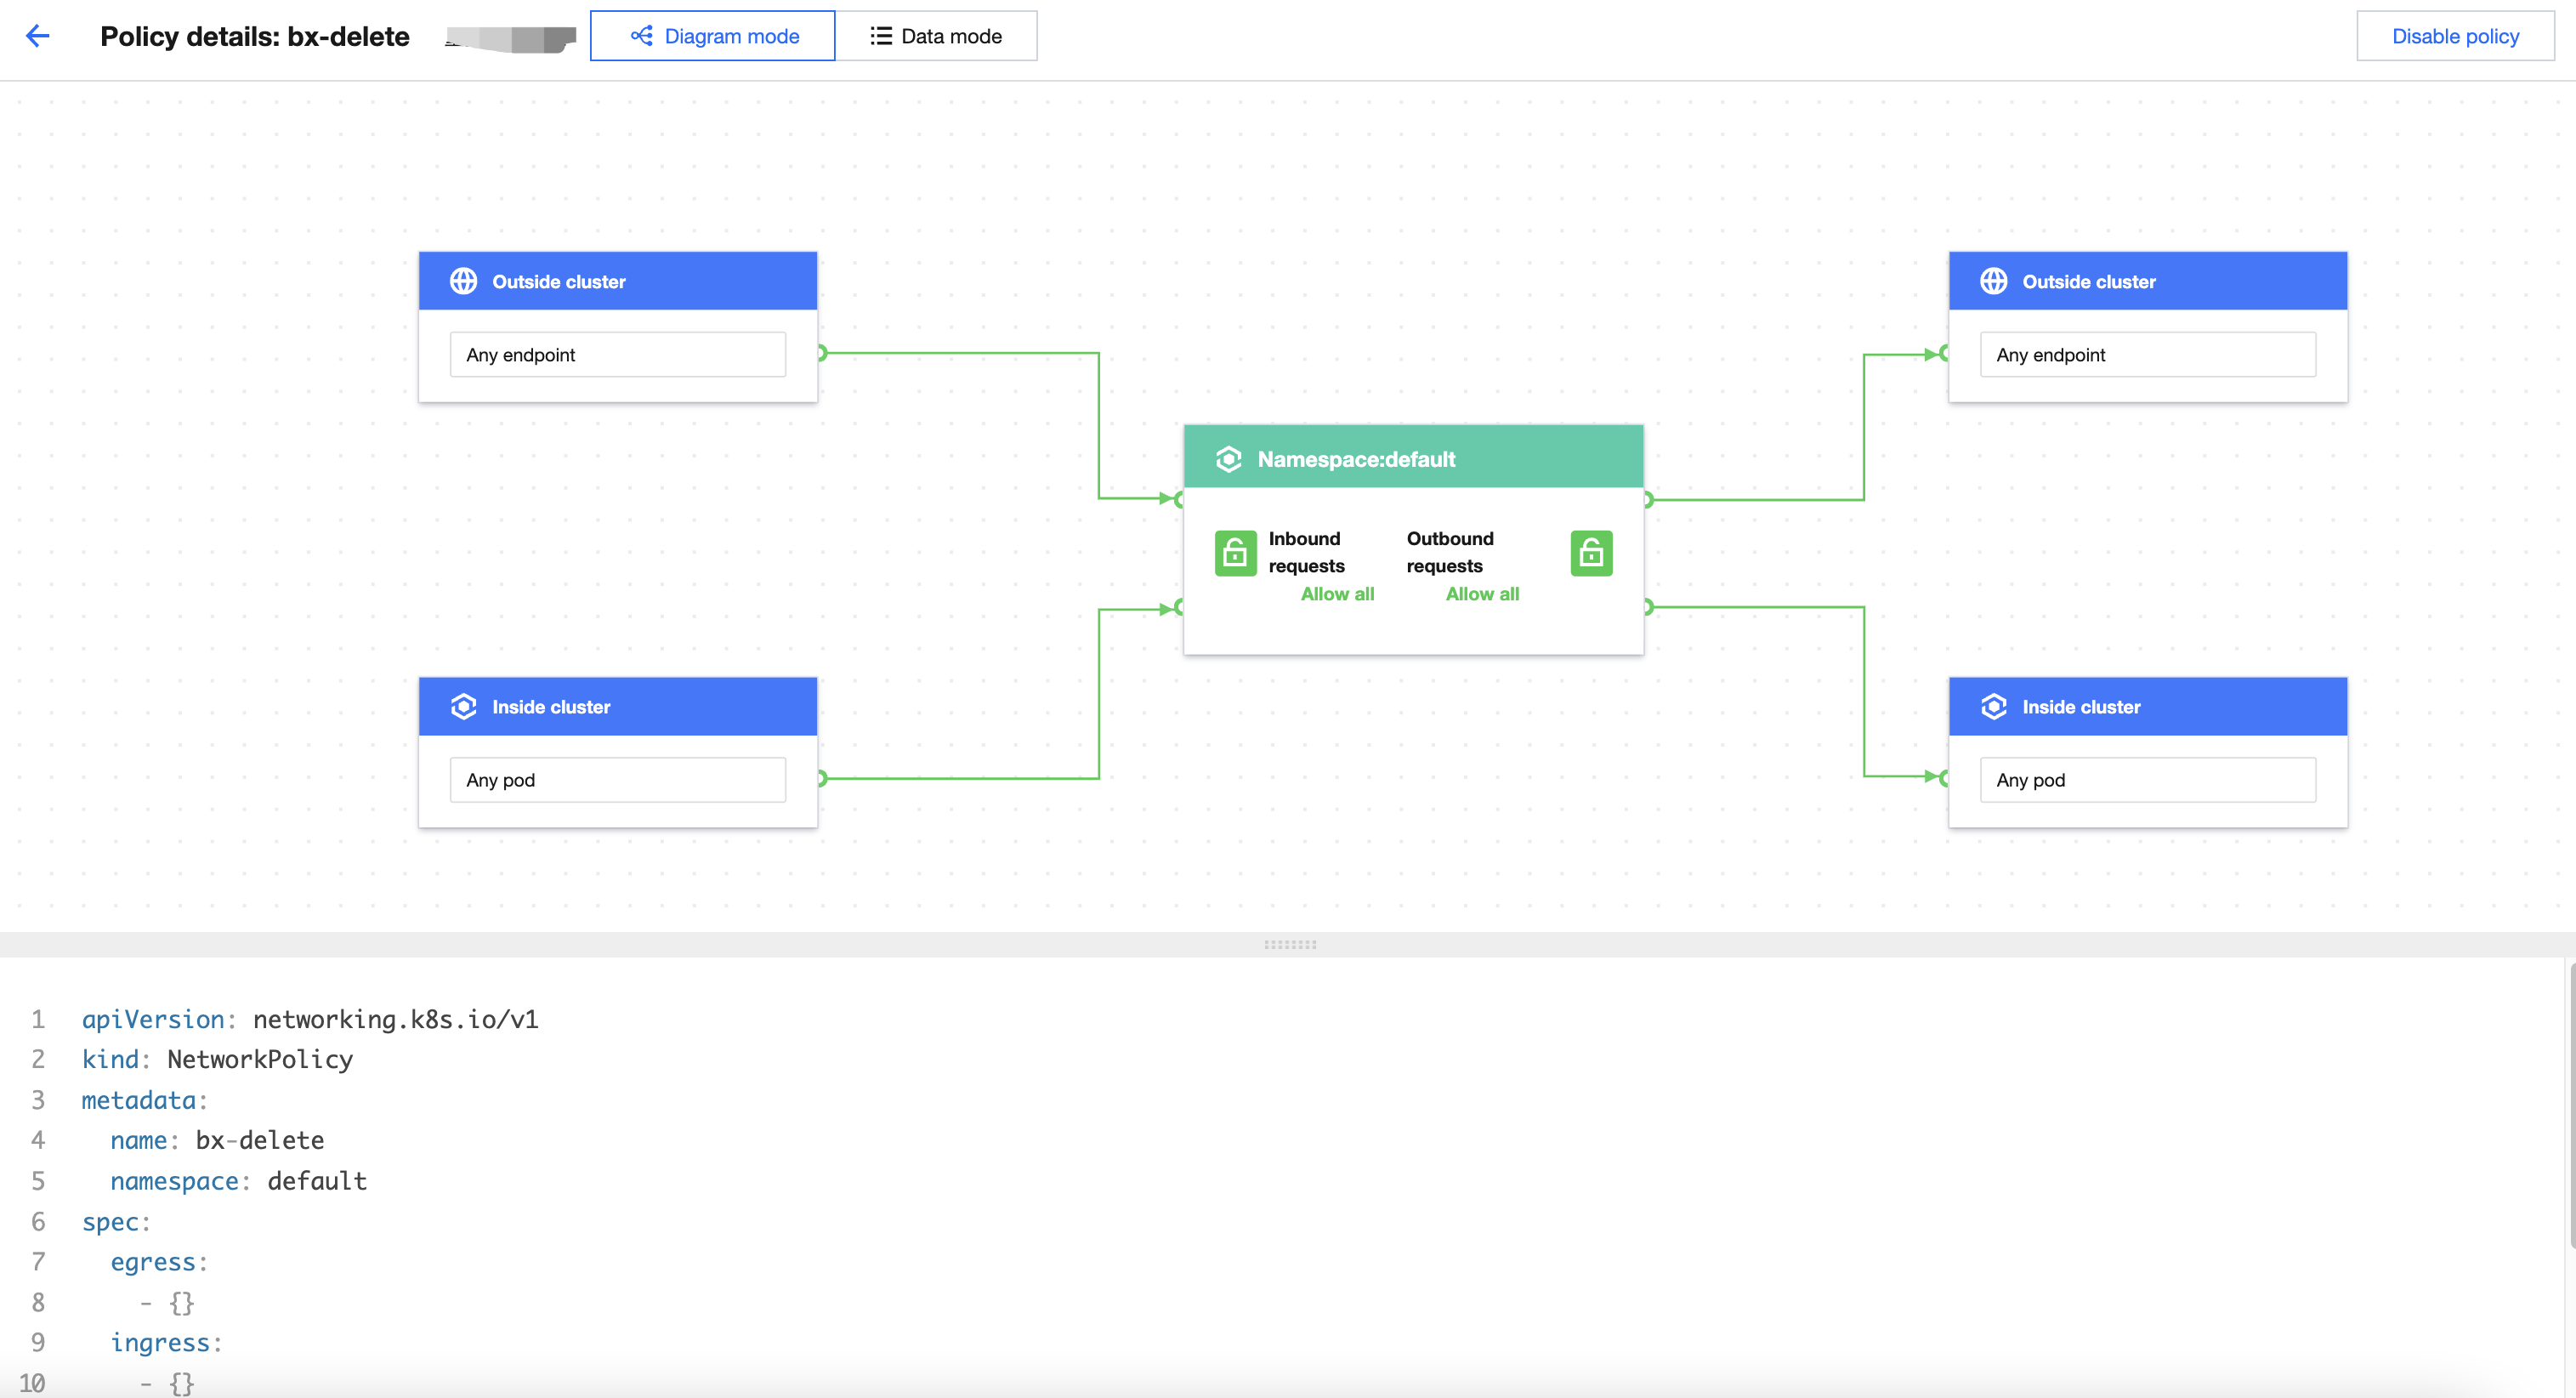
Task: Click outbound Allow all label
Action: point(1482,594)
